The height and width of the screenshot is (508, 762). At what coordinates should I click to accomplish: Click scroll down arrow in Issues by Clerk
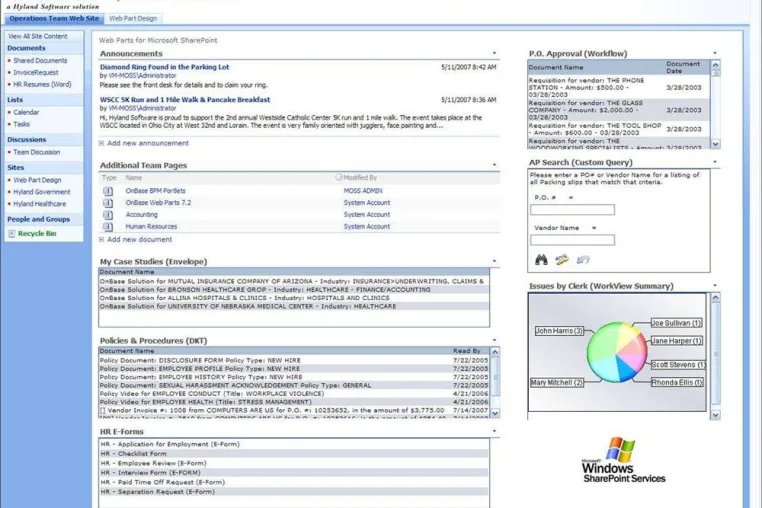click(715, 415)
